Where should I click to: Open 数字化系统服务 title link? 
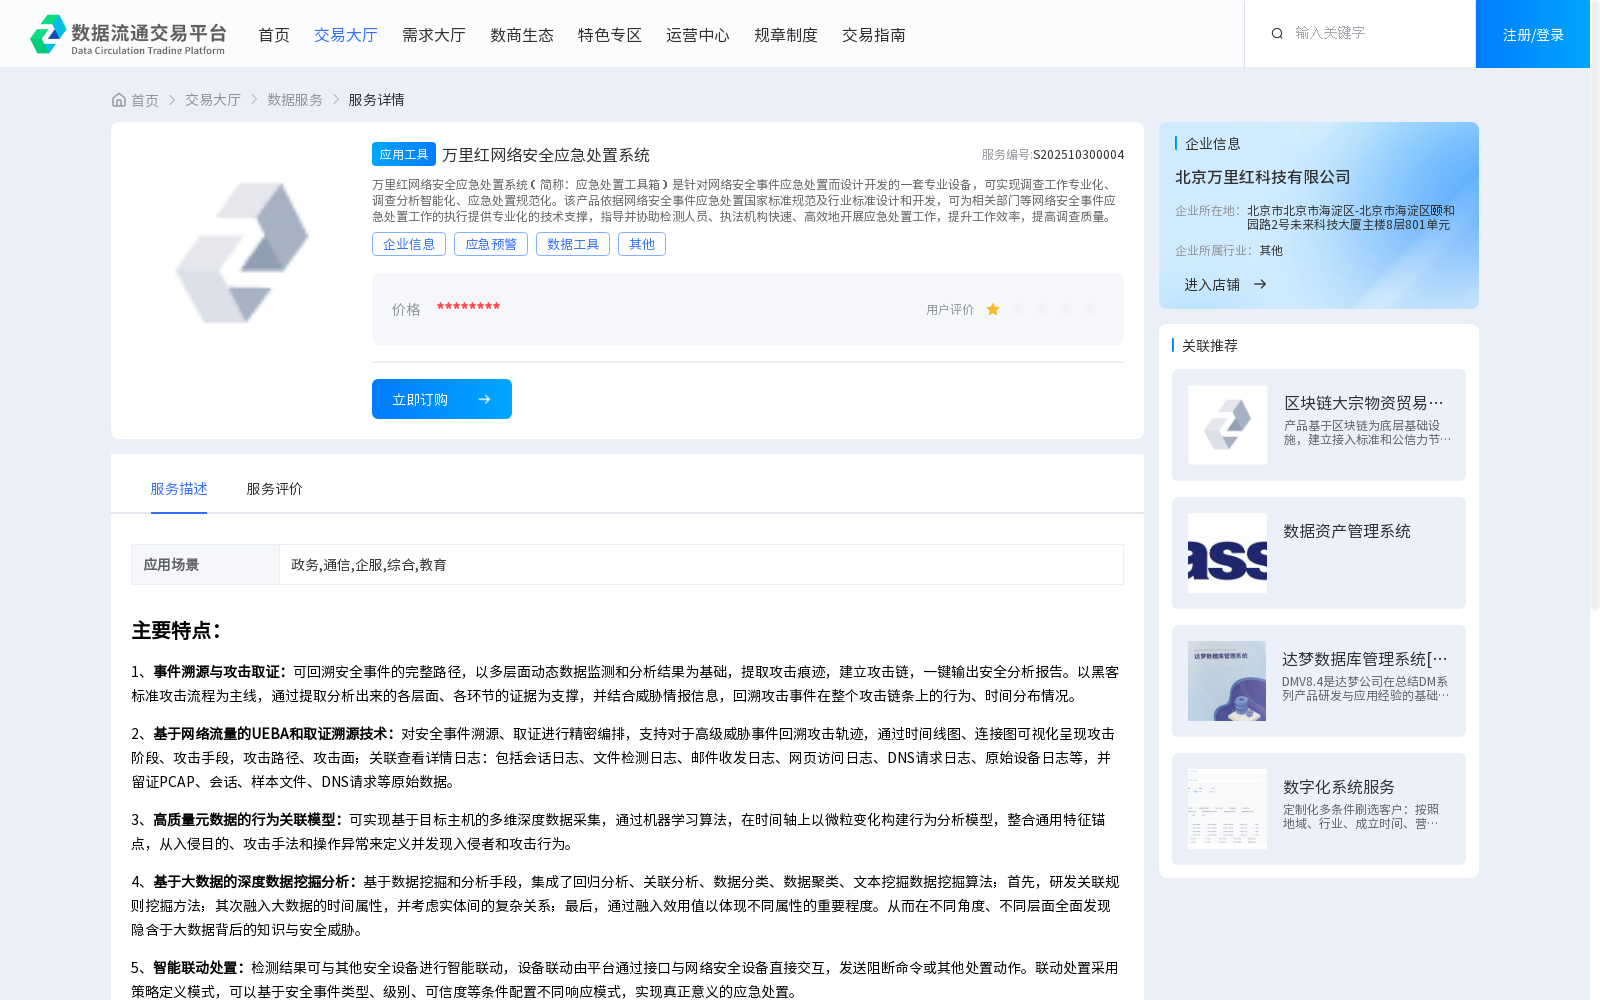pyautogui.click(x=1339, y=787)
